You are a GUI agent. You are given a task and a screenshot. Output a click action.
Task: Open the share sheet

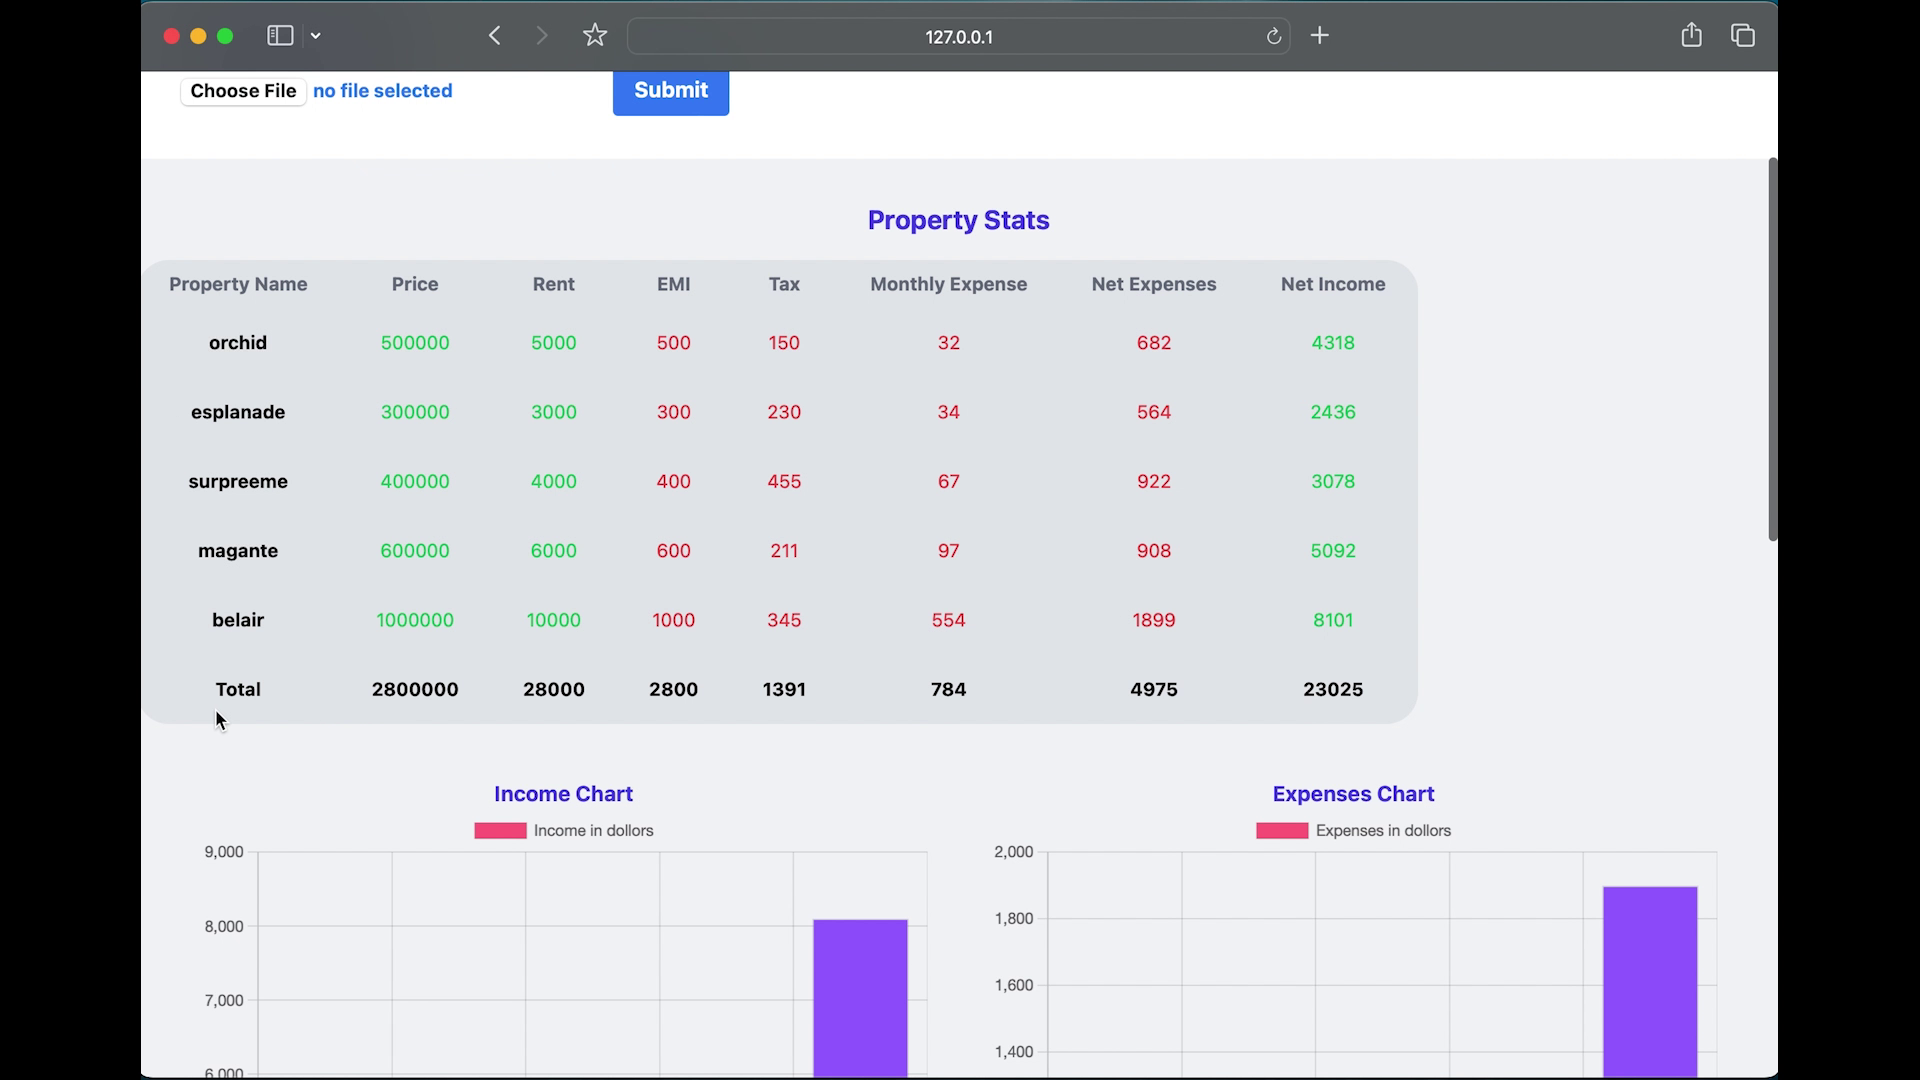1692,34
